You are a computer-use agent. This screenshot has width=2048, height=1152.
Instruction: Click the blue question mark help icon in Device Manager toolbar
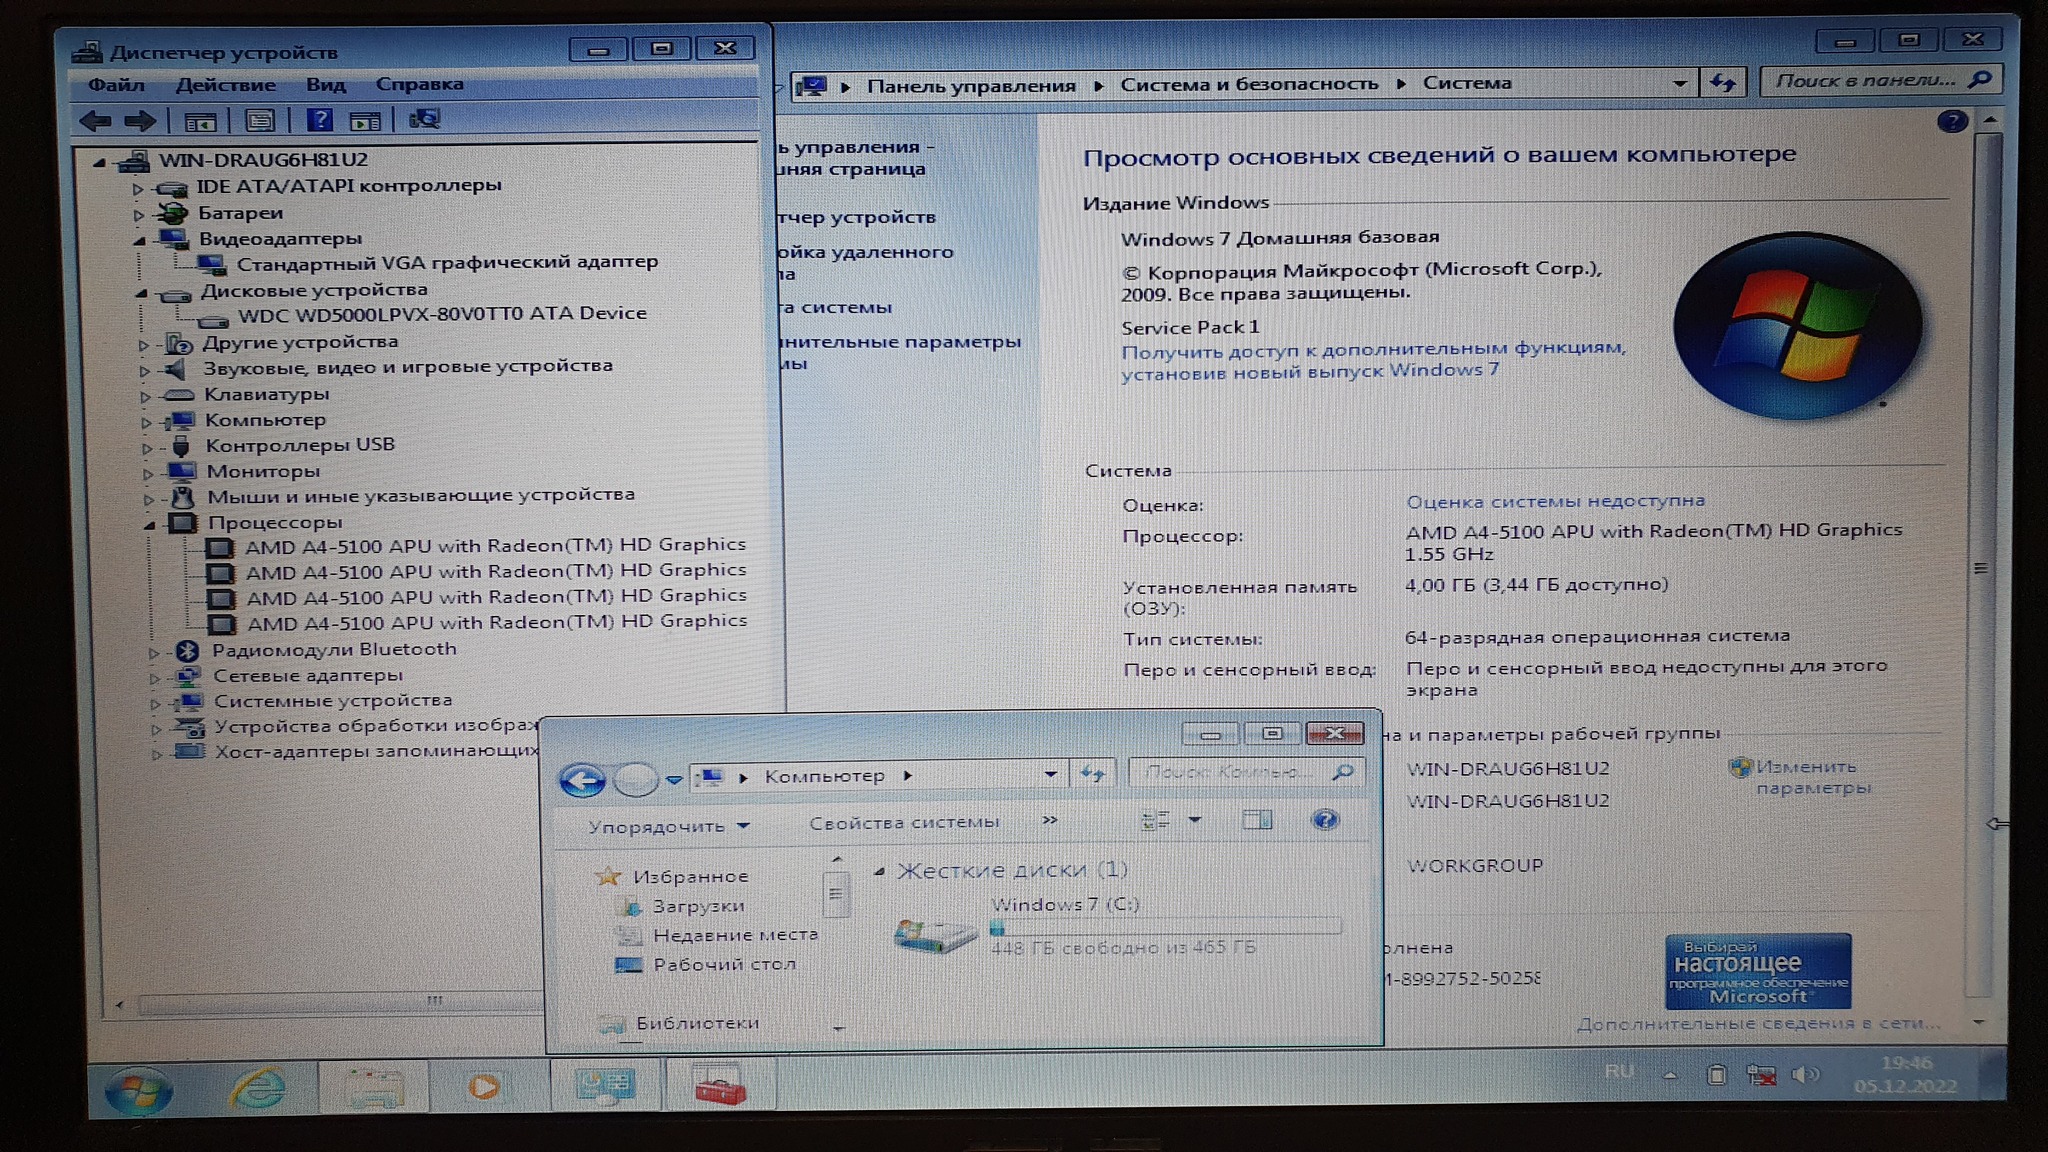(319, 120)
